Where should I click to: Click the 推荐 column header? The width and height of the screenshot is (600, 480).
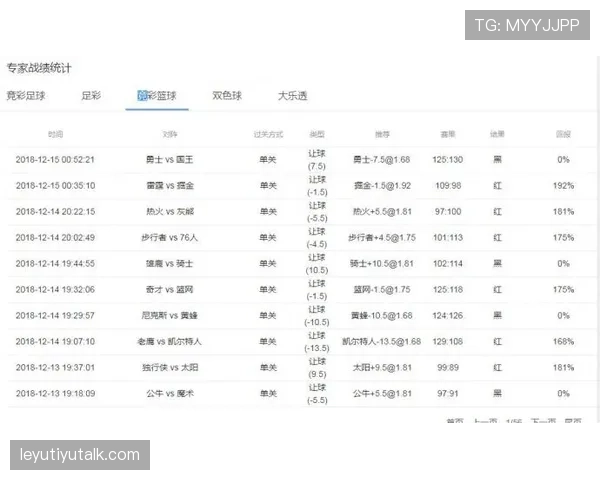pos(382,134)
